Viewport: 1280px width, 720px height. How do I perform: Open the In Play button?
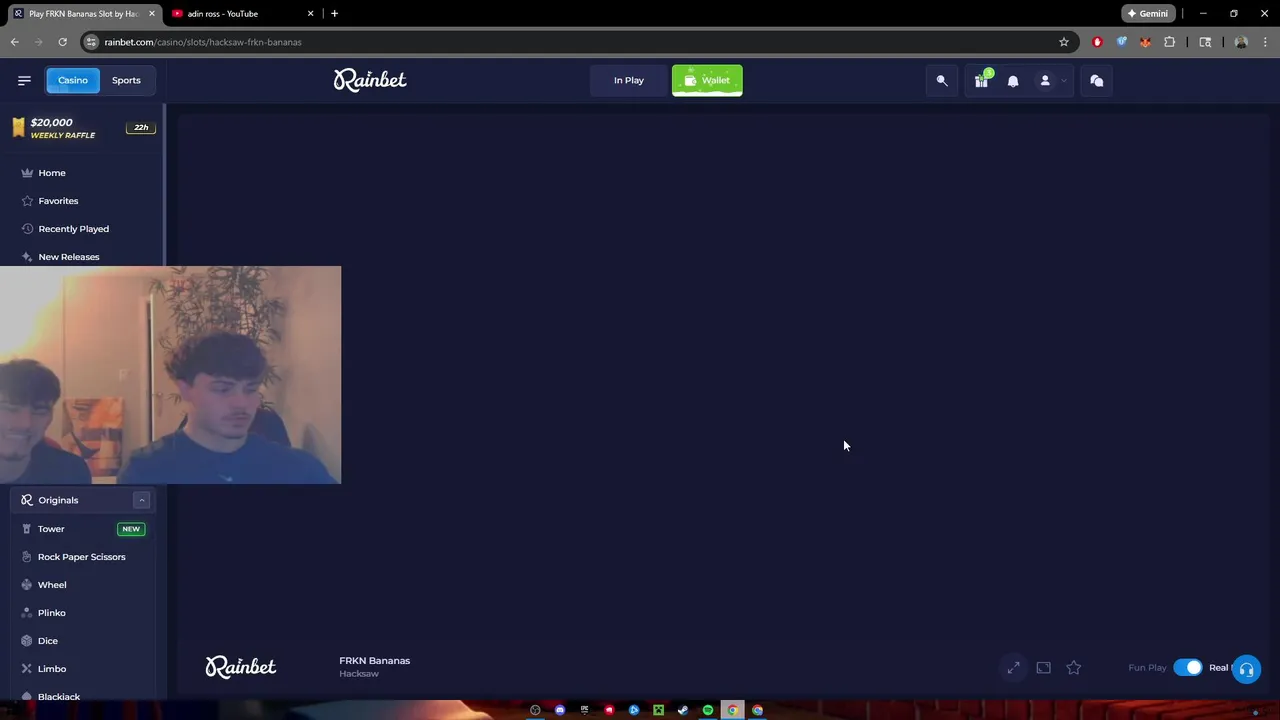click(629, 80)
